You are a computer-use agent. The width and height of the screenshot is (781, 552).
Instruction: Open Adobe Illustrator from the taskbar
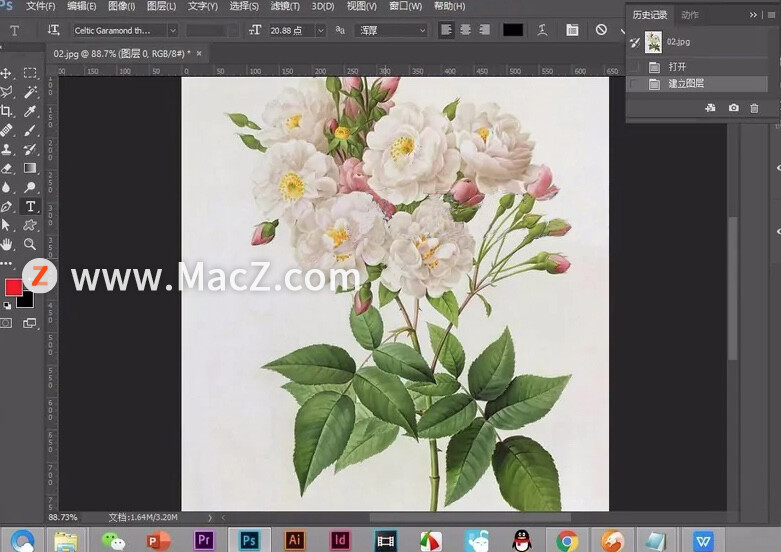tap(294, 541)
